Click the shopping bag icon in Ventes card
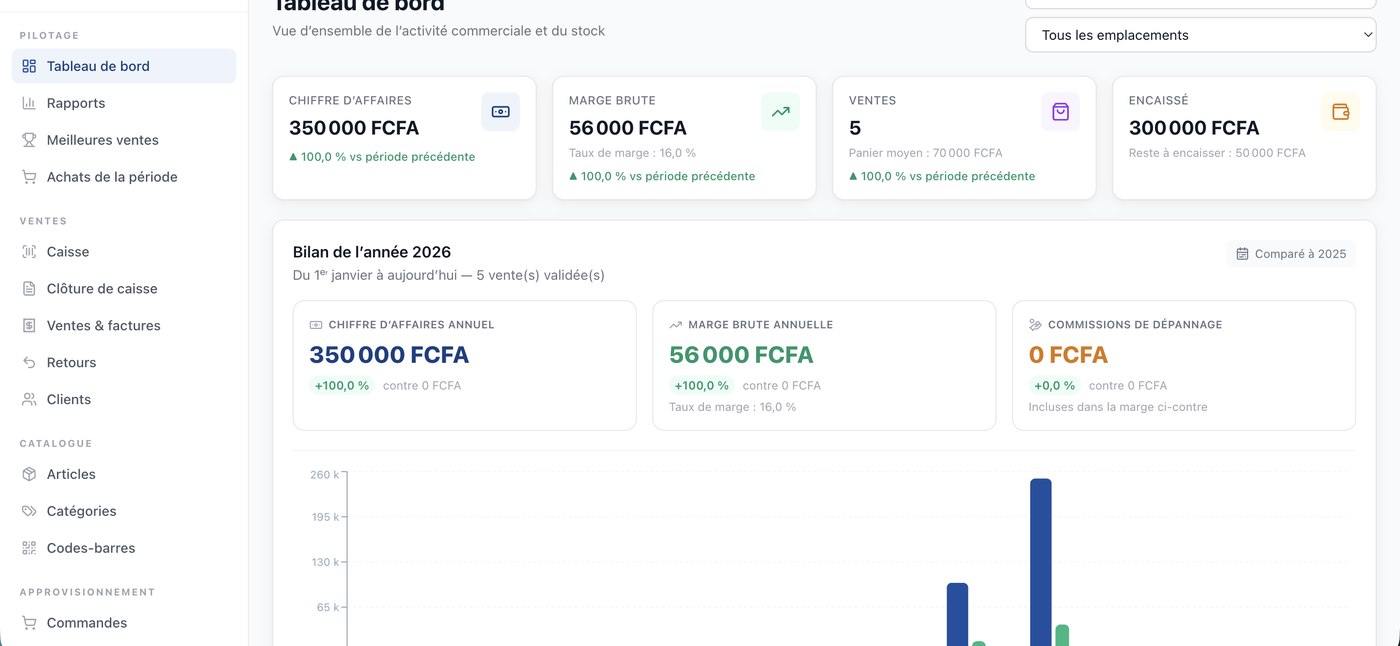The width and height of the screenshot is (1400, 646). 1060,112
